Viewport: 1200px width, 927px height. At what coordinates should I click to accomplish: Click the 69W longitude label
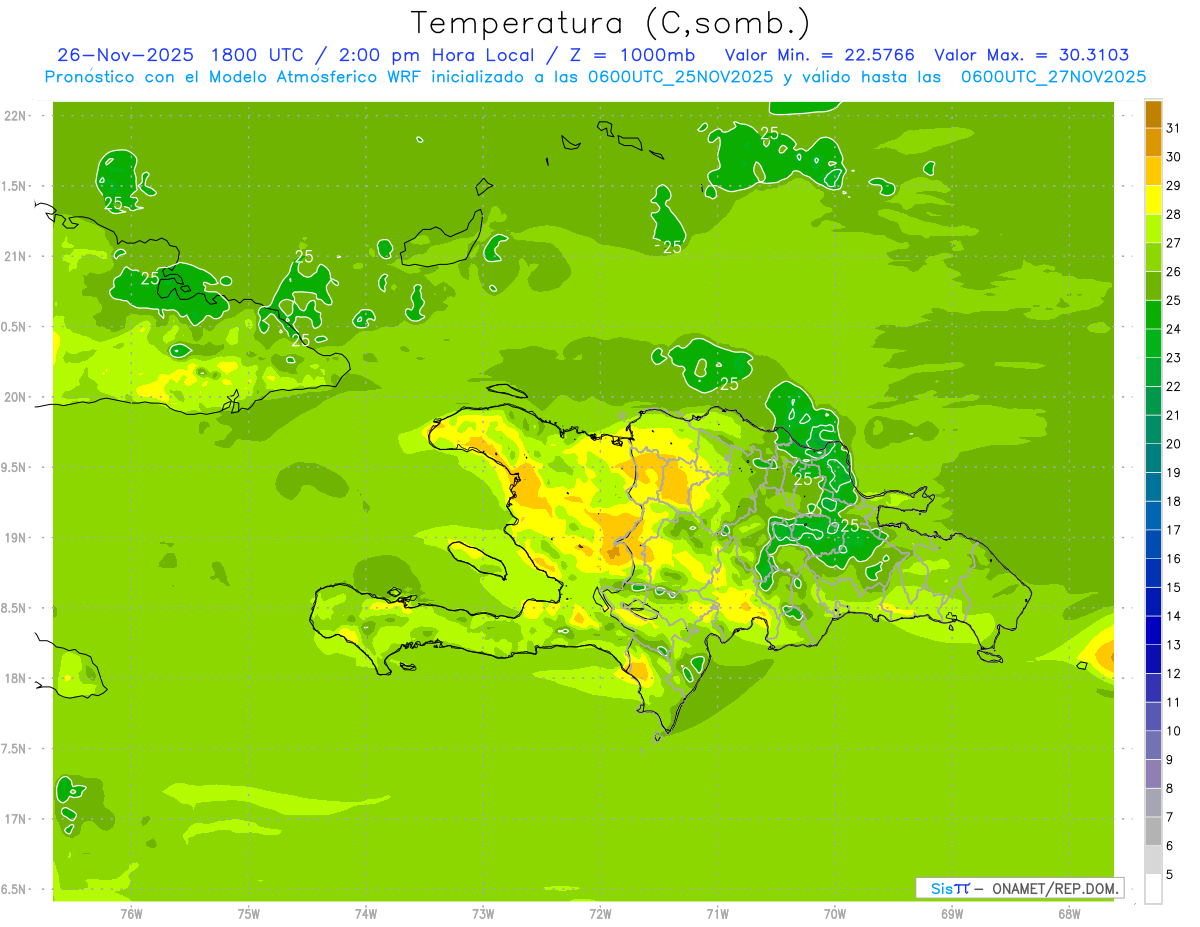pos(952,914)
